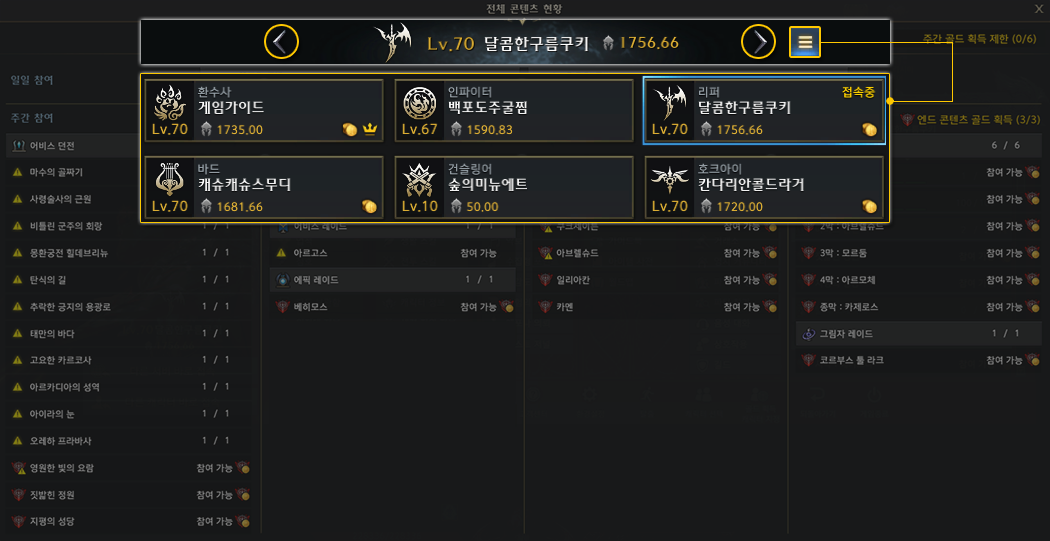Viewport: 1050px width, 541px height.
Task: Select the connected 달콤한구름쿠키 reaper card
Action: [x=764, y=110]
